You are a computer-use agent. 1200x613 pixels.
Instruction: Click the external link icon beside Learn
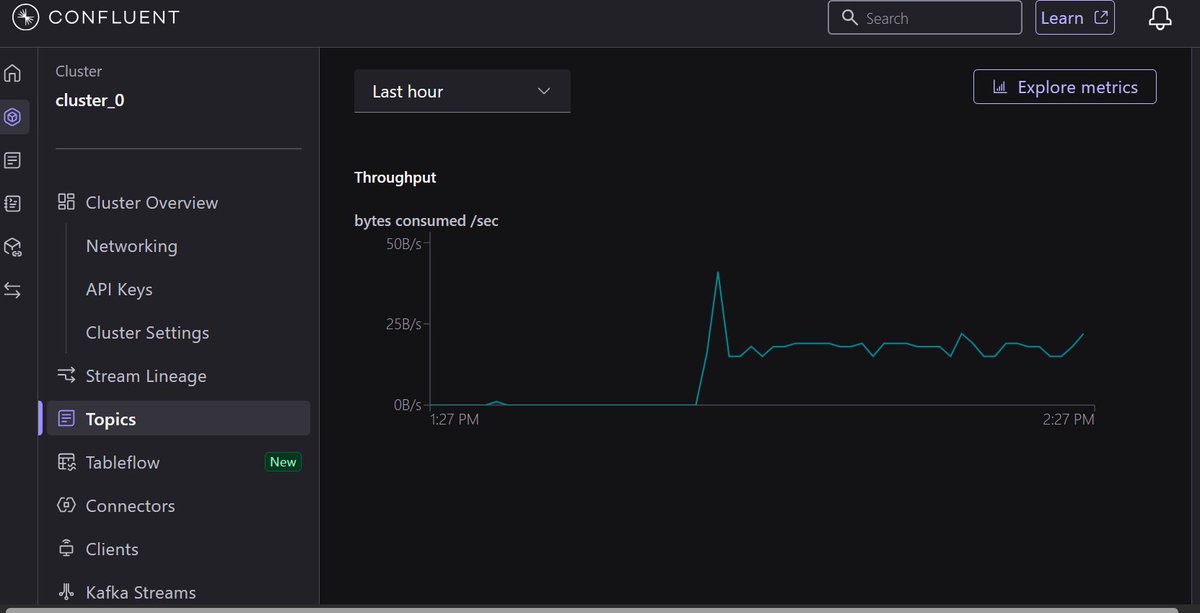1101,18
